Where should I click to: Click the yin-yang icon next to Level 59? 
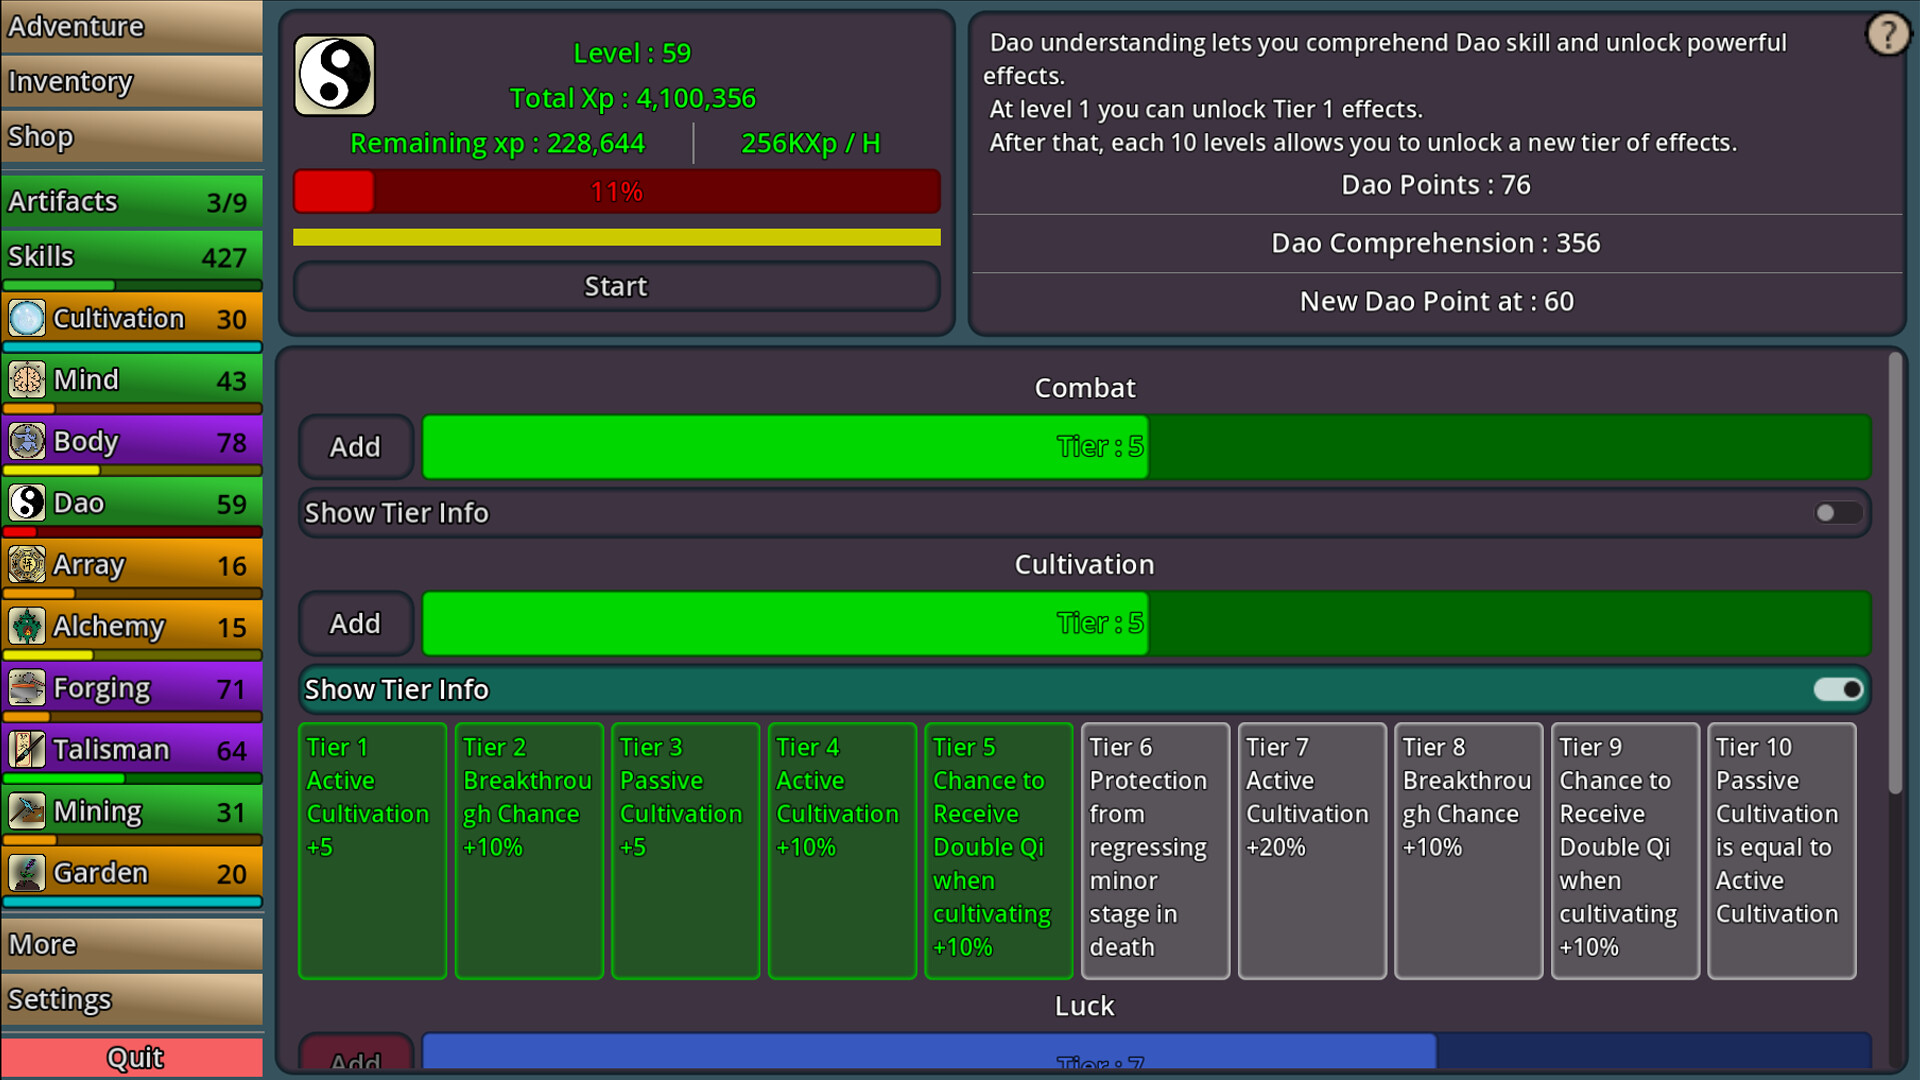click(x=334, y=75)
